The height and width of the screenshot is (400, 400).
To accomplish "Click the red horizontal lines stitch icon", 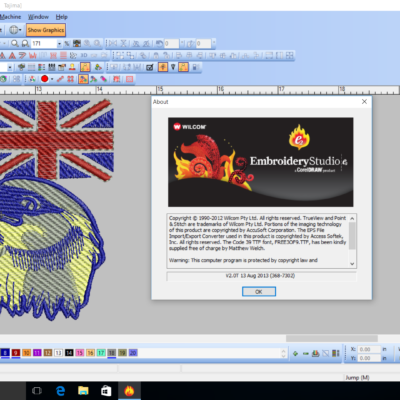I will [x=63, y=55].
